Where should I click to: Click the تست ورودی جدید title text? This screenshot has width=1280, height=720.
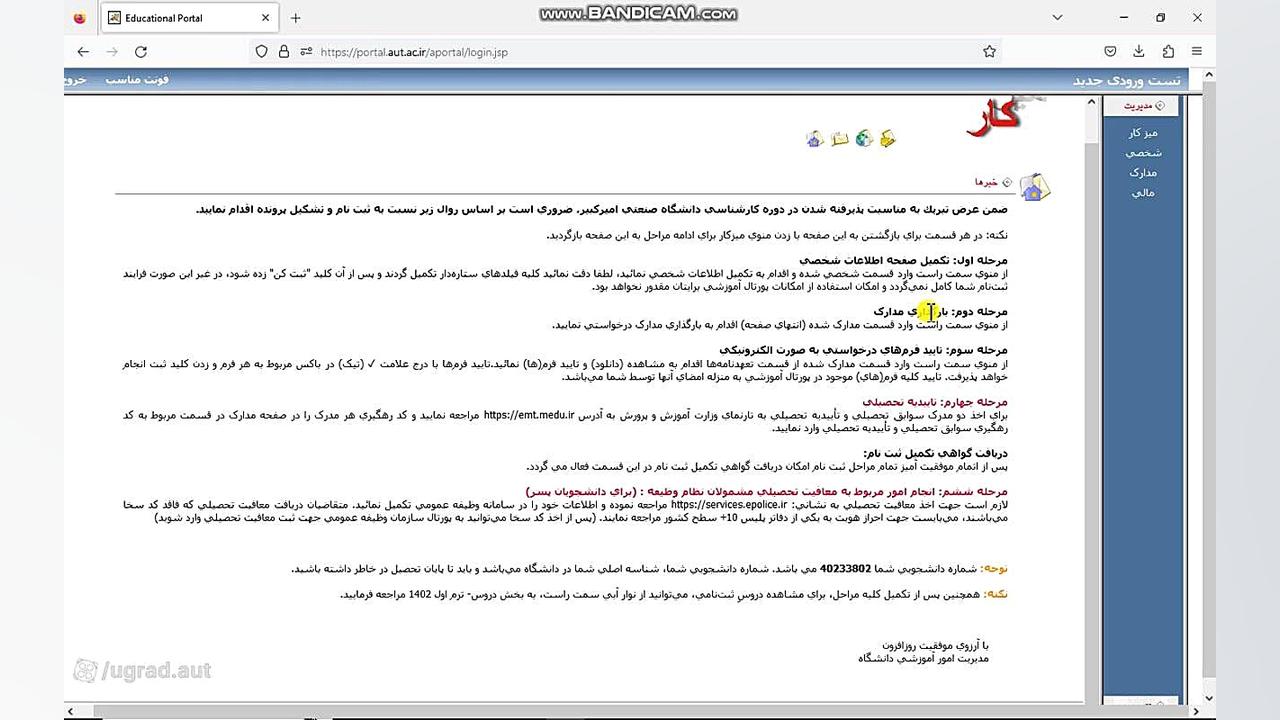click(x=1126, y=80)
